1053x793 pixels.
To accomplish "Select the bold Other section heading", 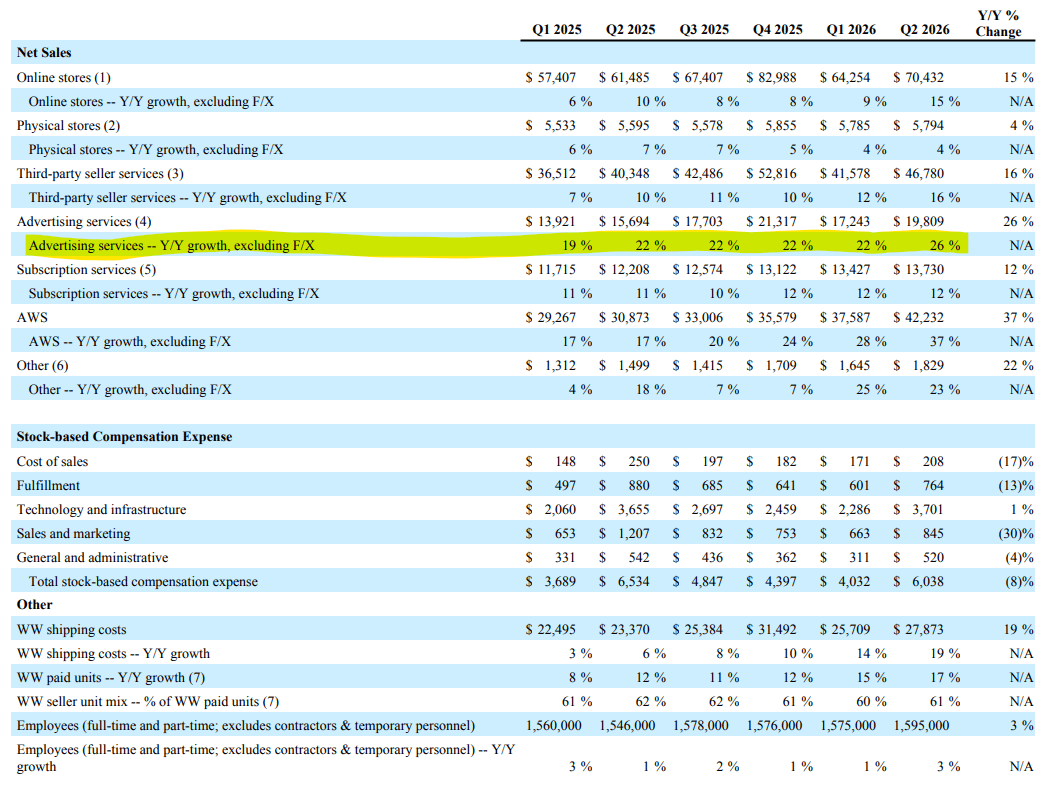I will pos(34,604).
